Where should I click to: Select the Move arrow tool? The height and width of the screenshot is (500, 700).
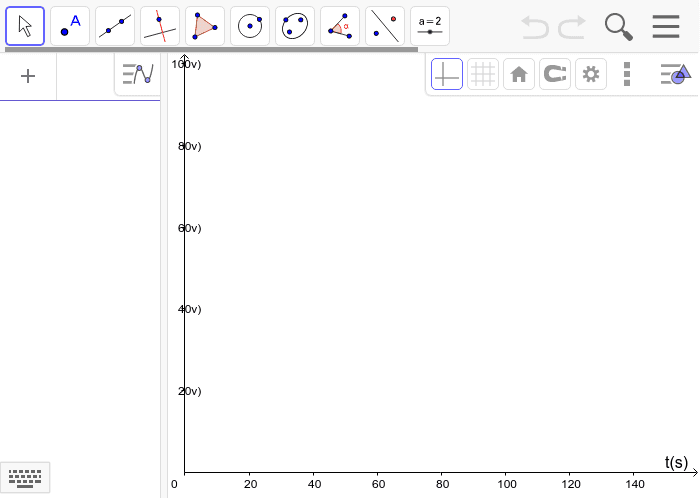pos(25,26)
